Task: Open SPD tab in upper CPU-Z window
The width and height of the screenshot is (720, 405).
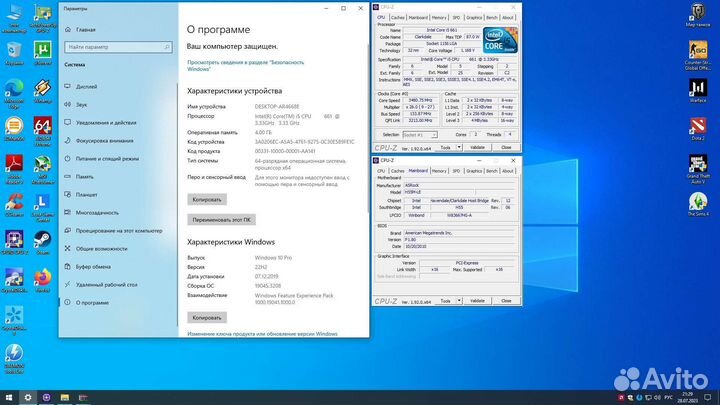Action: coord(456,17)
